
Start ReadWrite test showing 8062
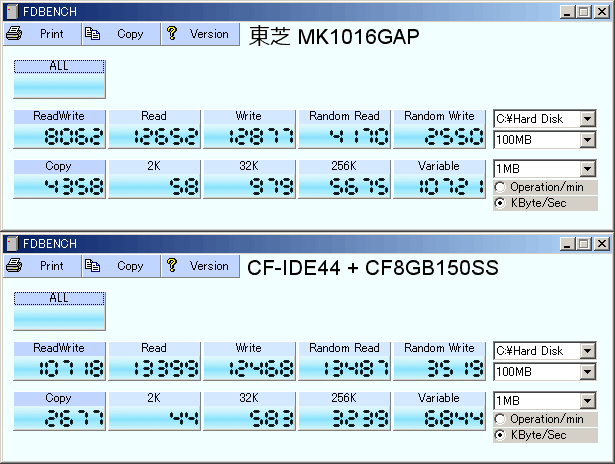click(60, 129)
